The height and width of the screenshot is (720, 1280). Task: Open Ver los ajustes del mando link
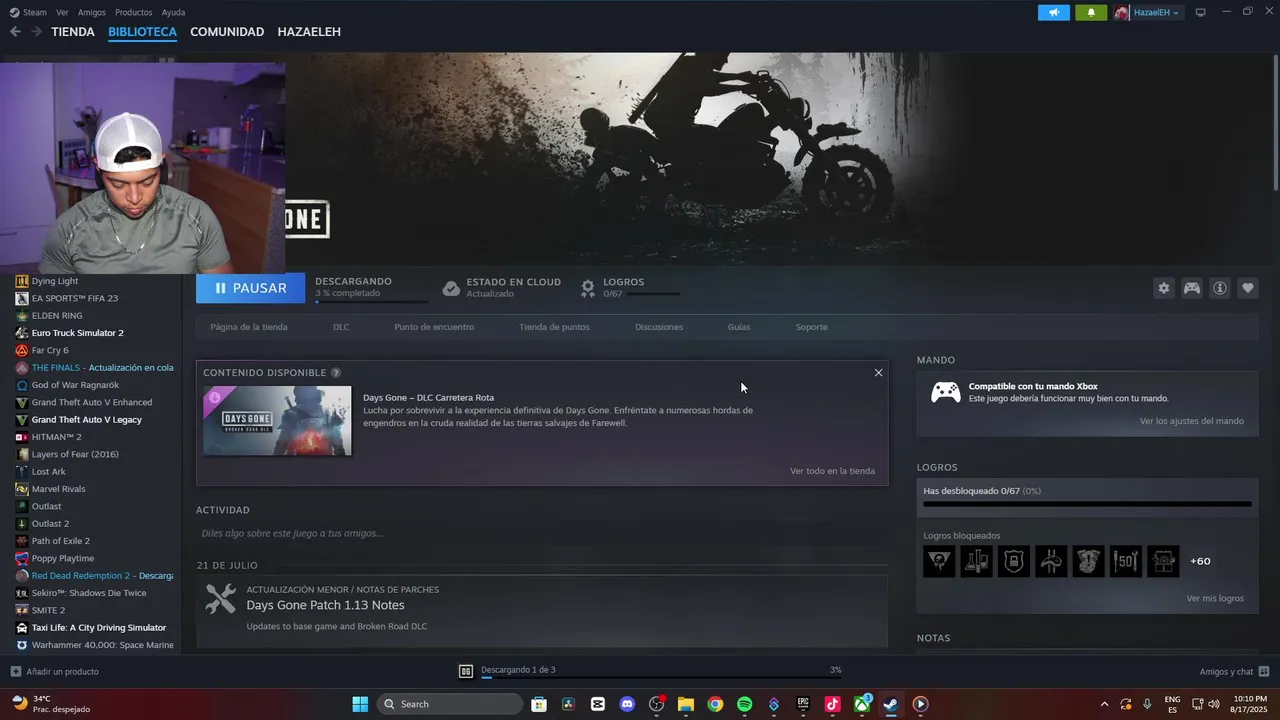1192,421
